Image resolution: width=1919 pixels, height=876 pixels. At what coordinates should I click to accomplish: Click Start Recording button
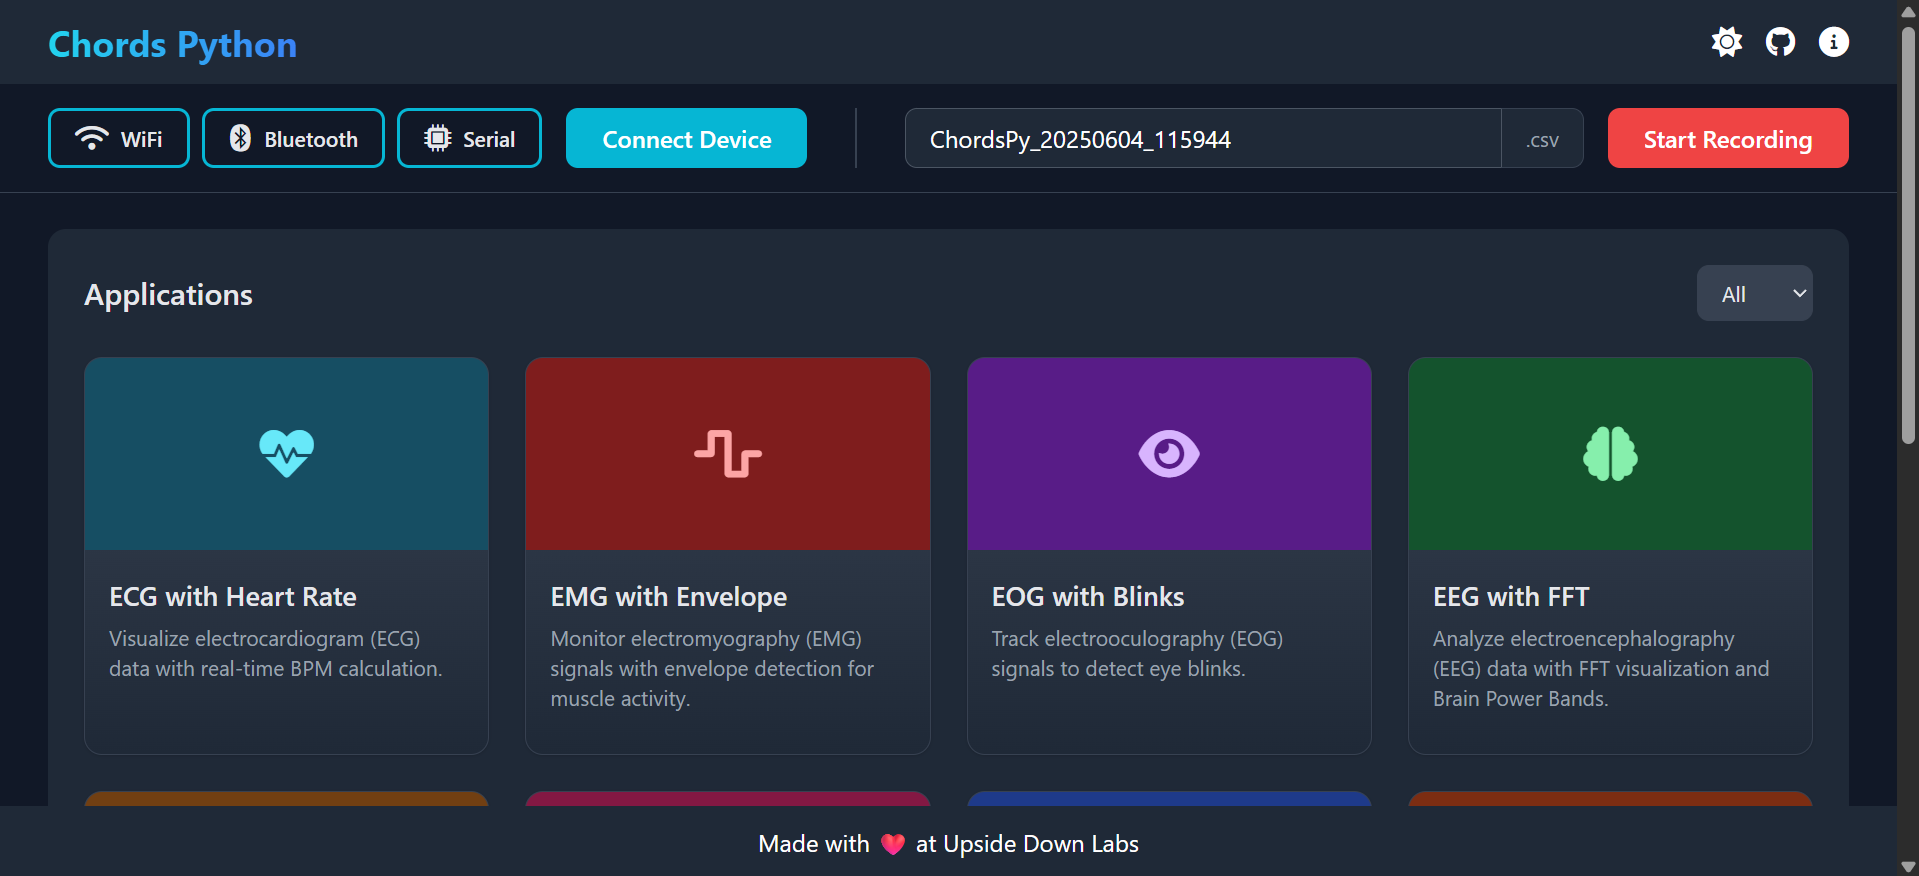click(1727, 139)
